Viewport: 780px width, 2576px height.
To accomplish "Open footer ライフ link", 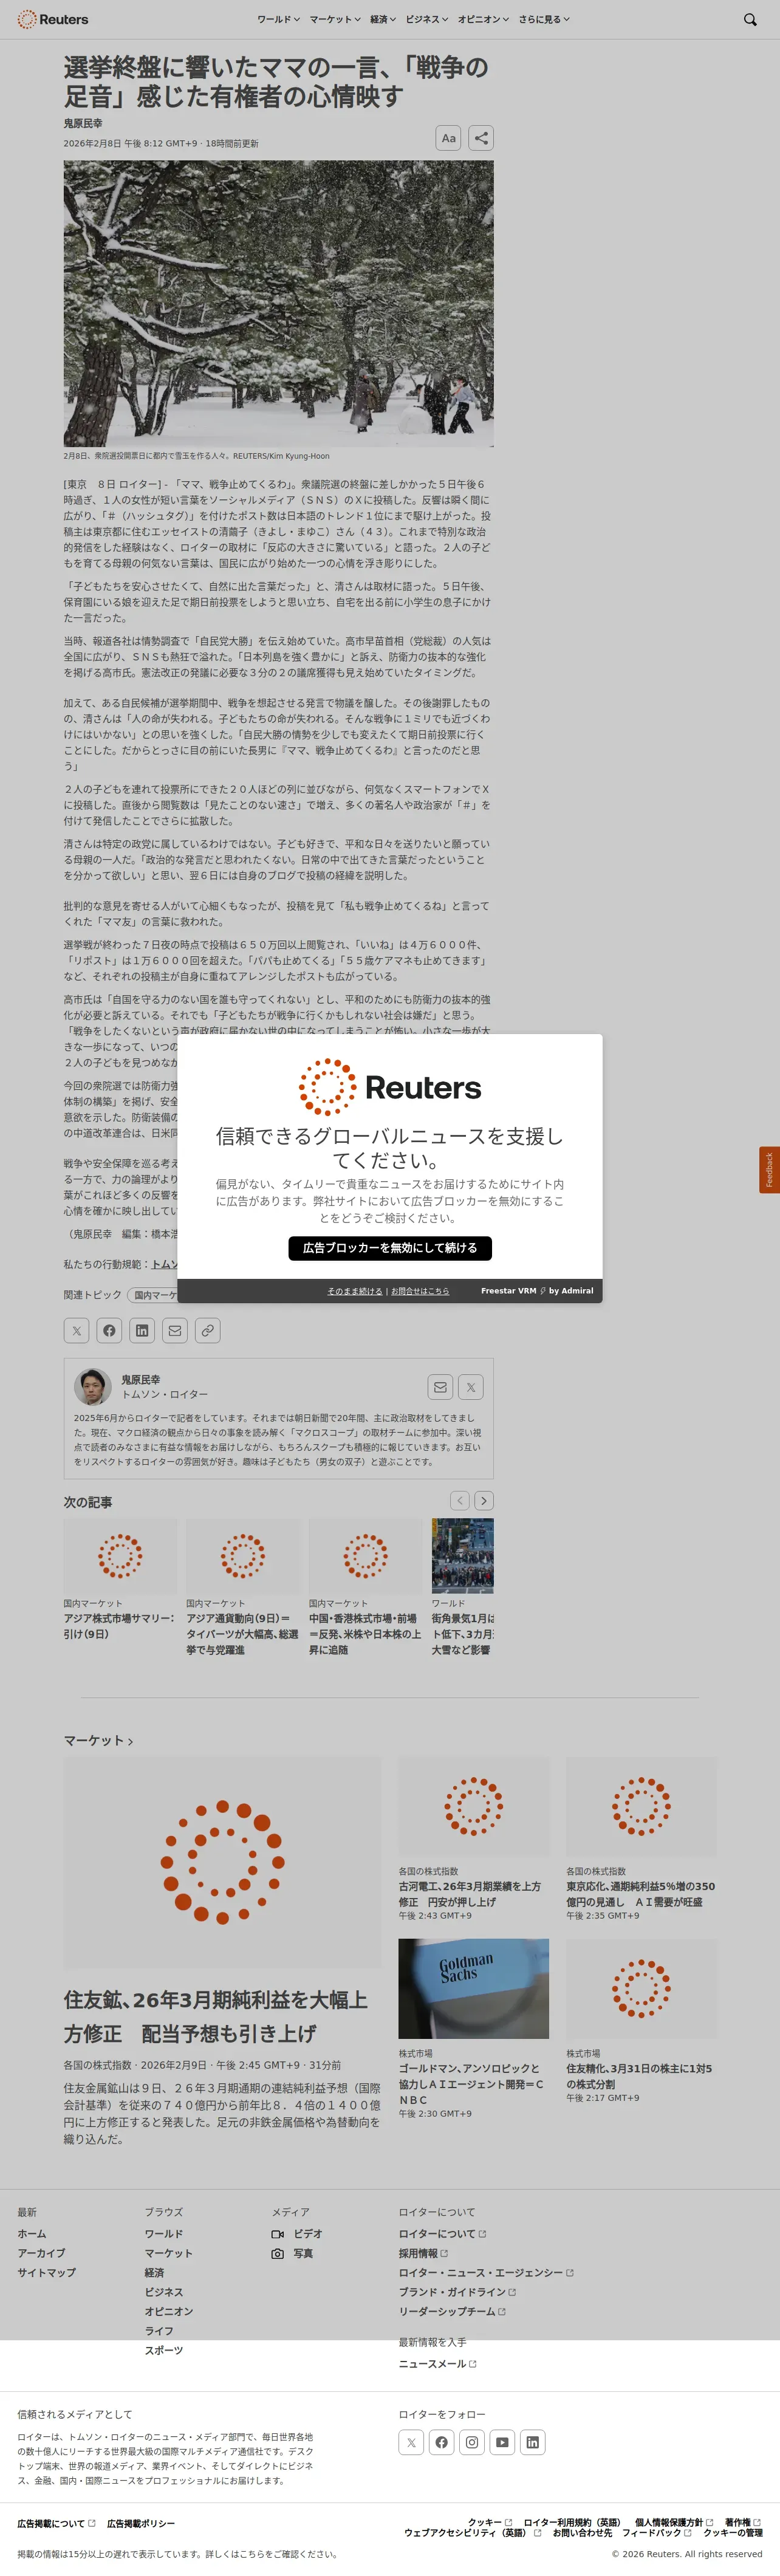I will click(x=159, y=2330).
